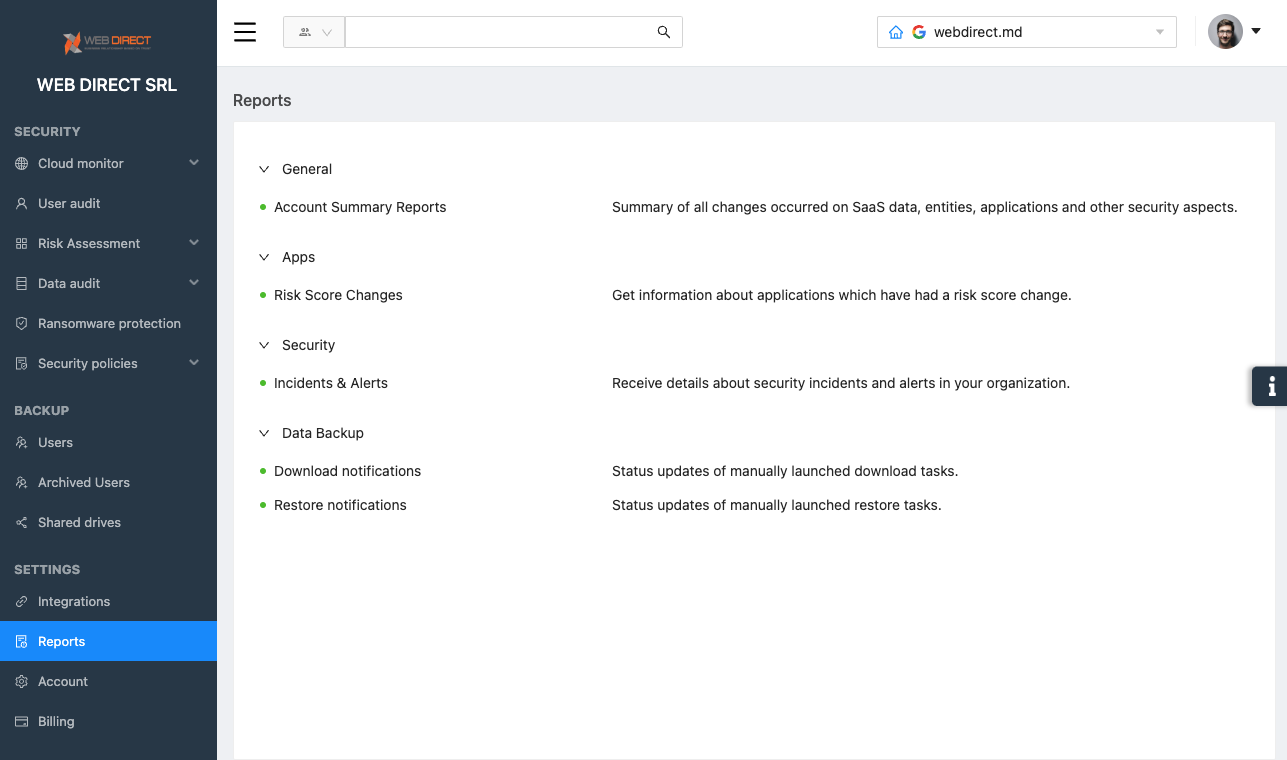Click the User audit person icon
The image size is (1287, 760).
[22, 203]
